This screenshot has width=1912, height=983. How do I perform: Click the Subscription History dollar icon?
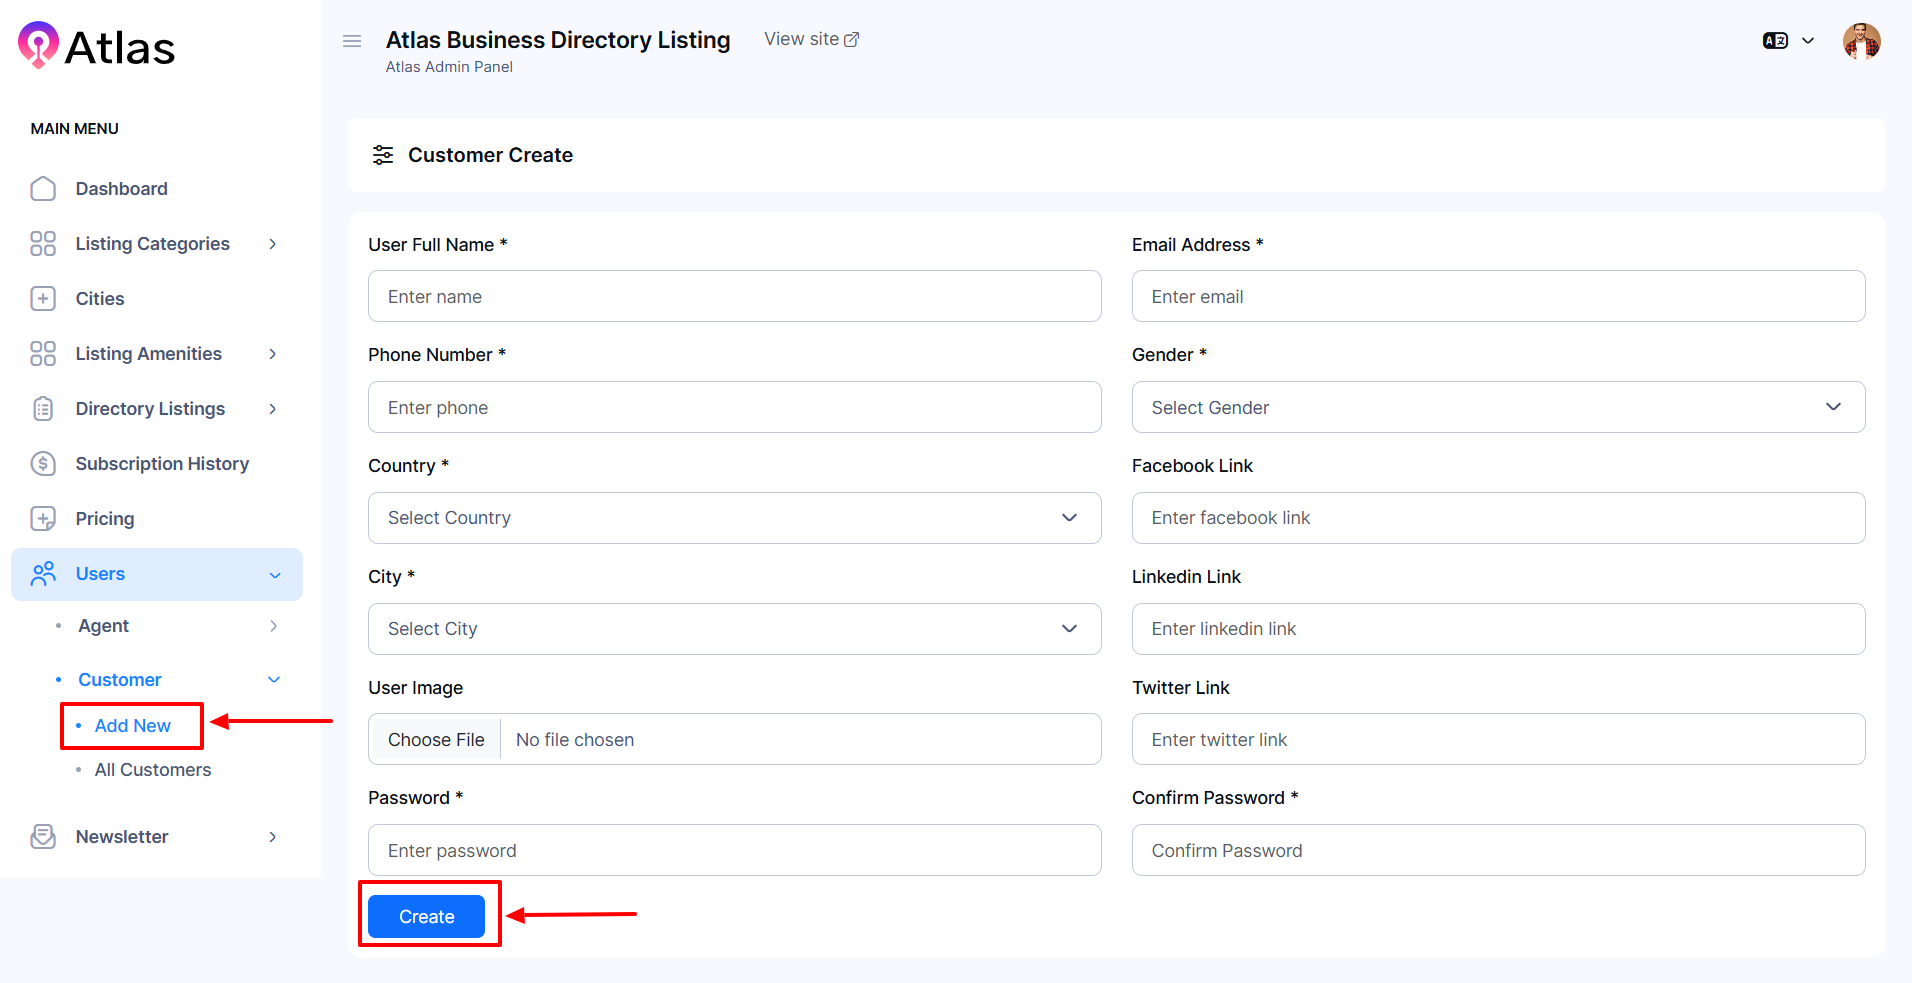point(43,464)
